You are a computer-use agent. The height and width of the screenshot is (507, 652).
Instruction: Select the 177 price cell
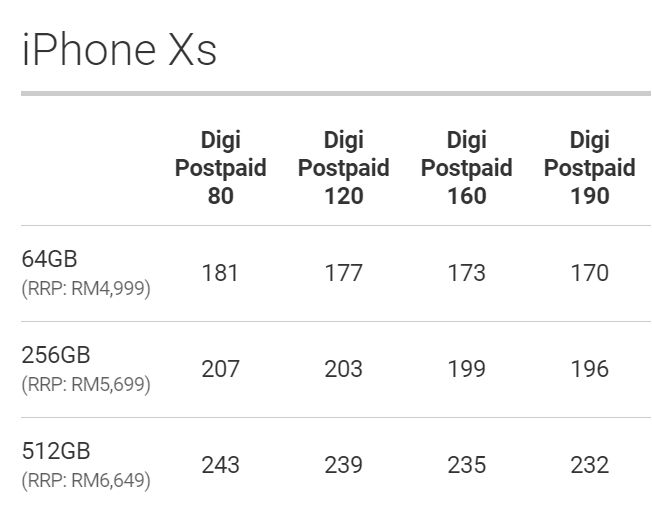343,272
